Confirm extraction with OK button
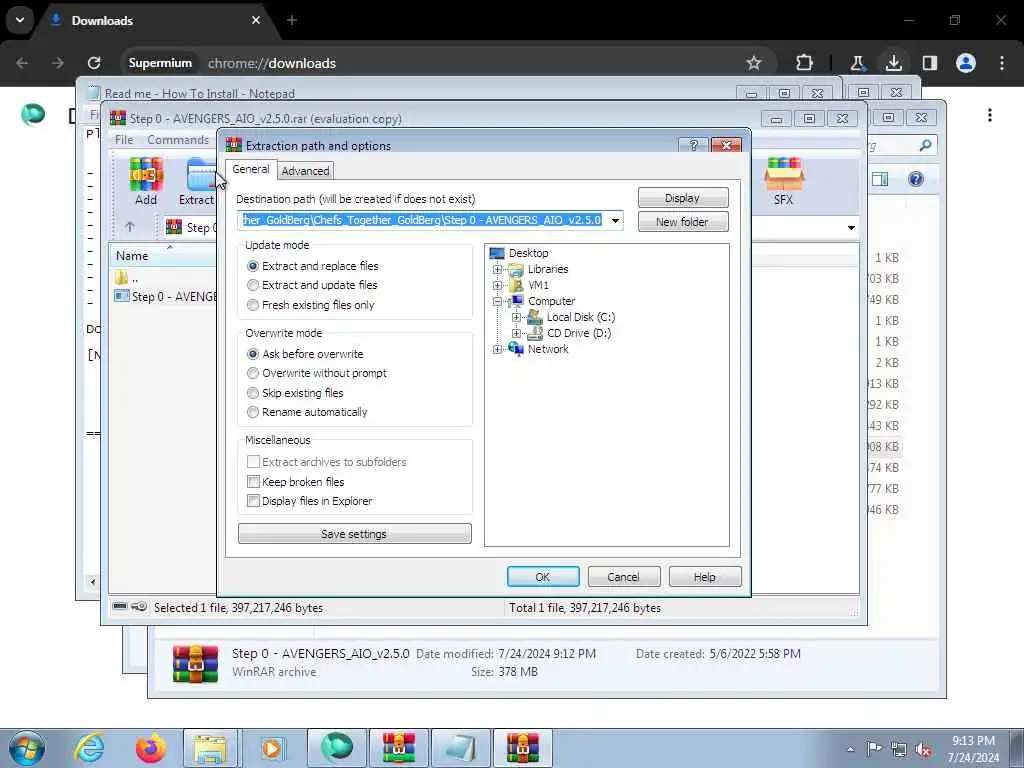The image size is (1024, 768). click(x=543, y=577)
